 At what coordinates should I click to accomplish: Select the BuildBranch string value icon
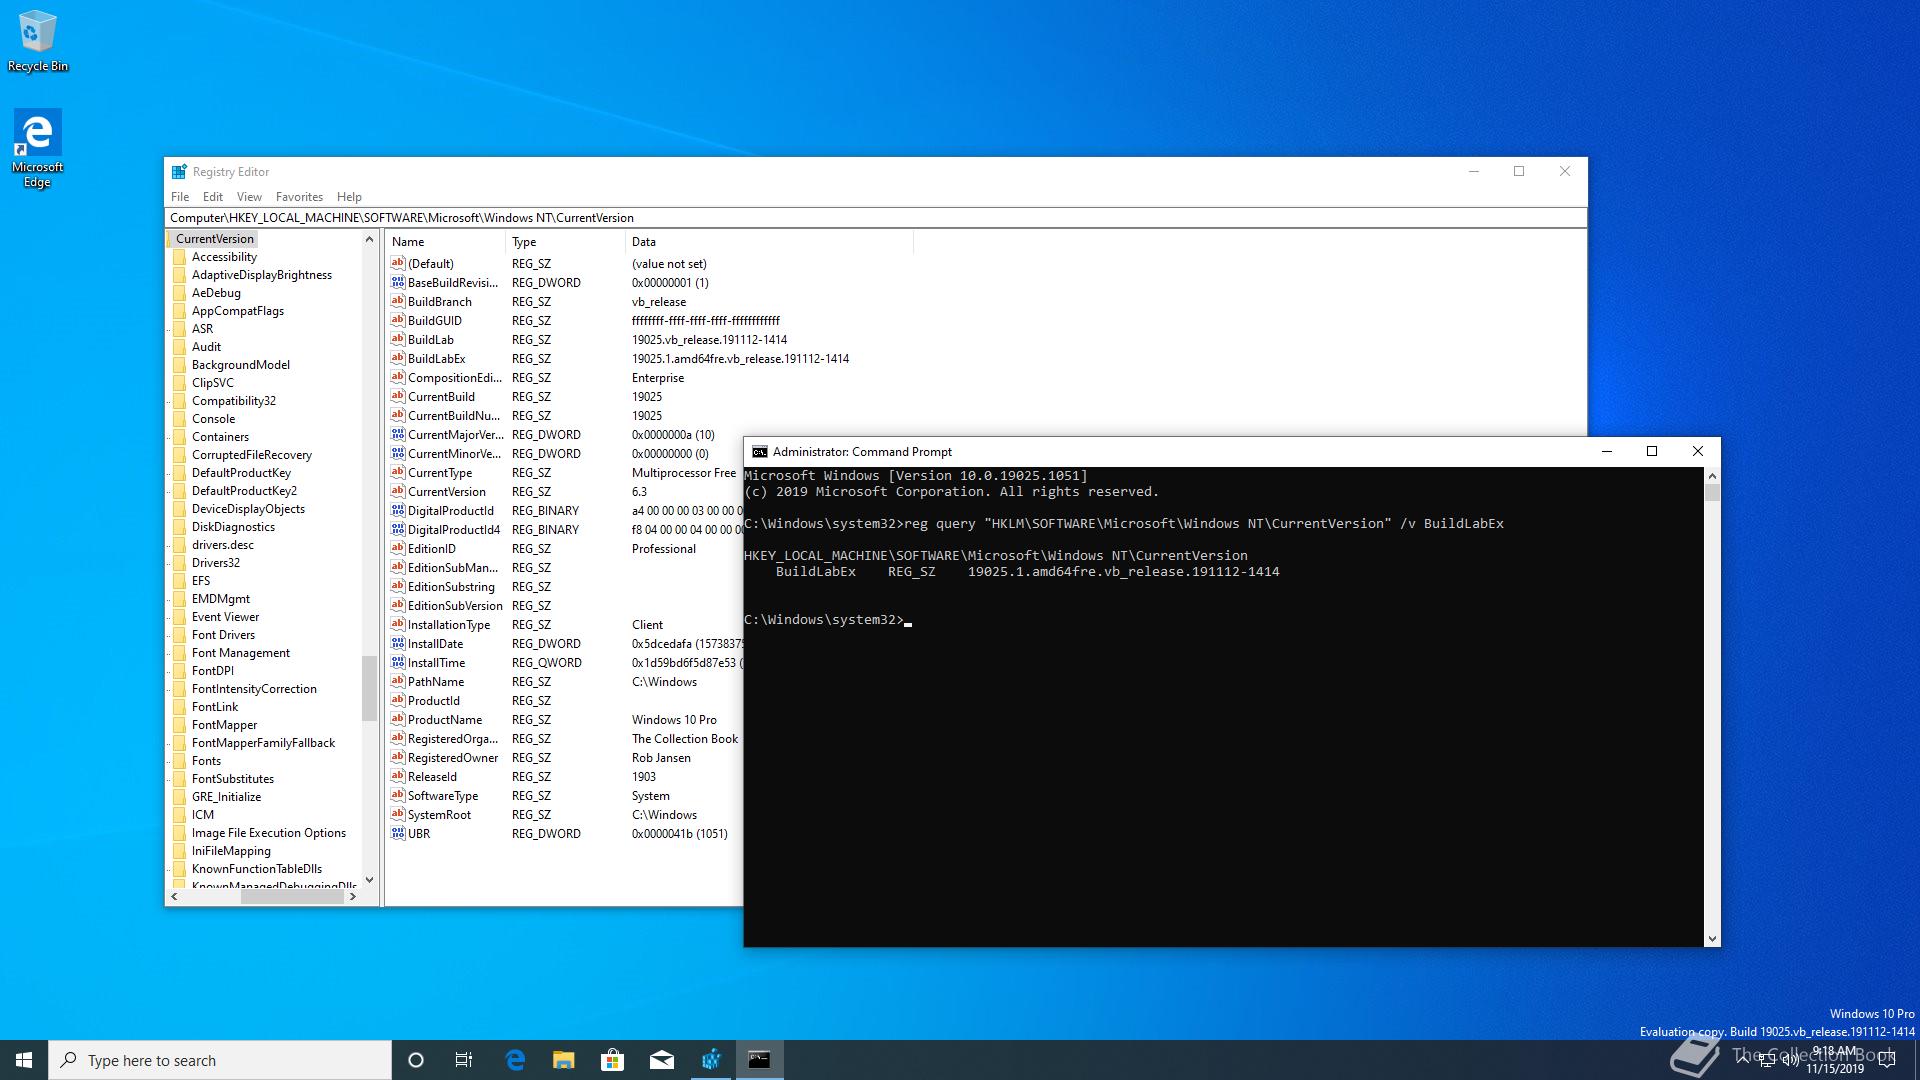pos(398,301)
